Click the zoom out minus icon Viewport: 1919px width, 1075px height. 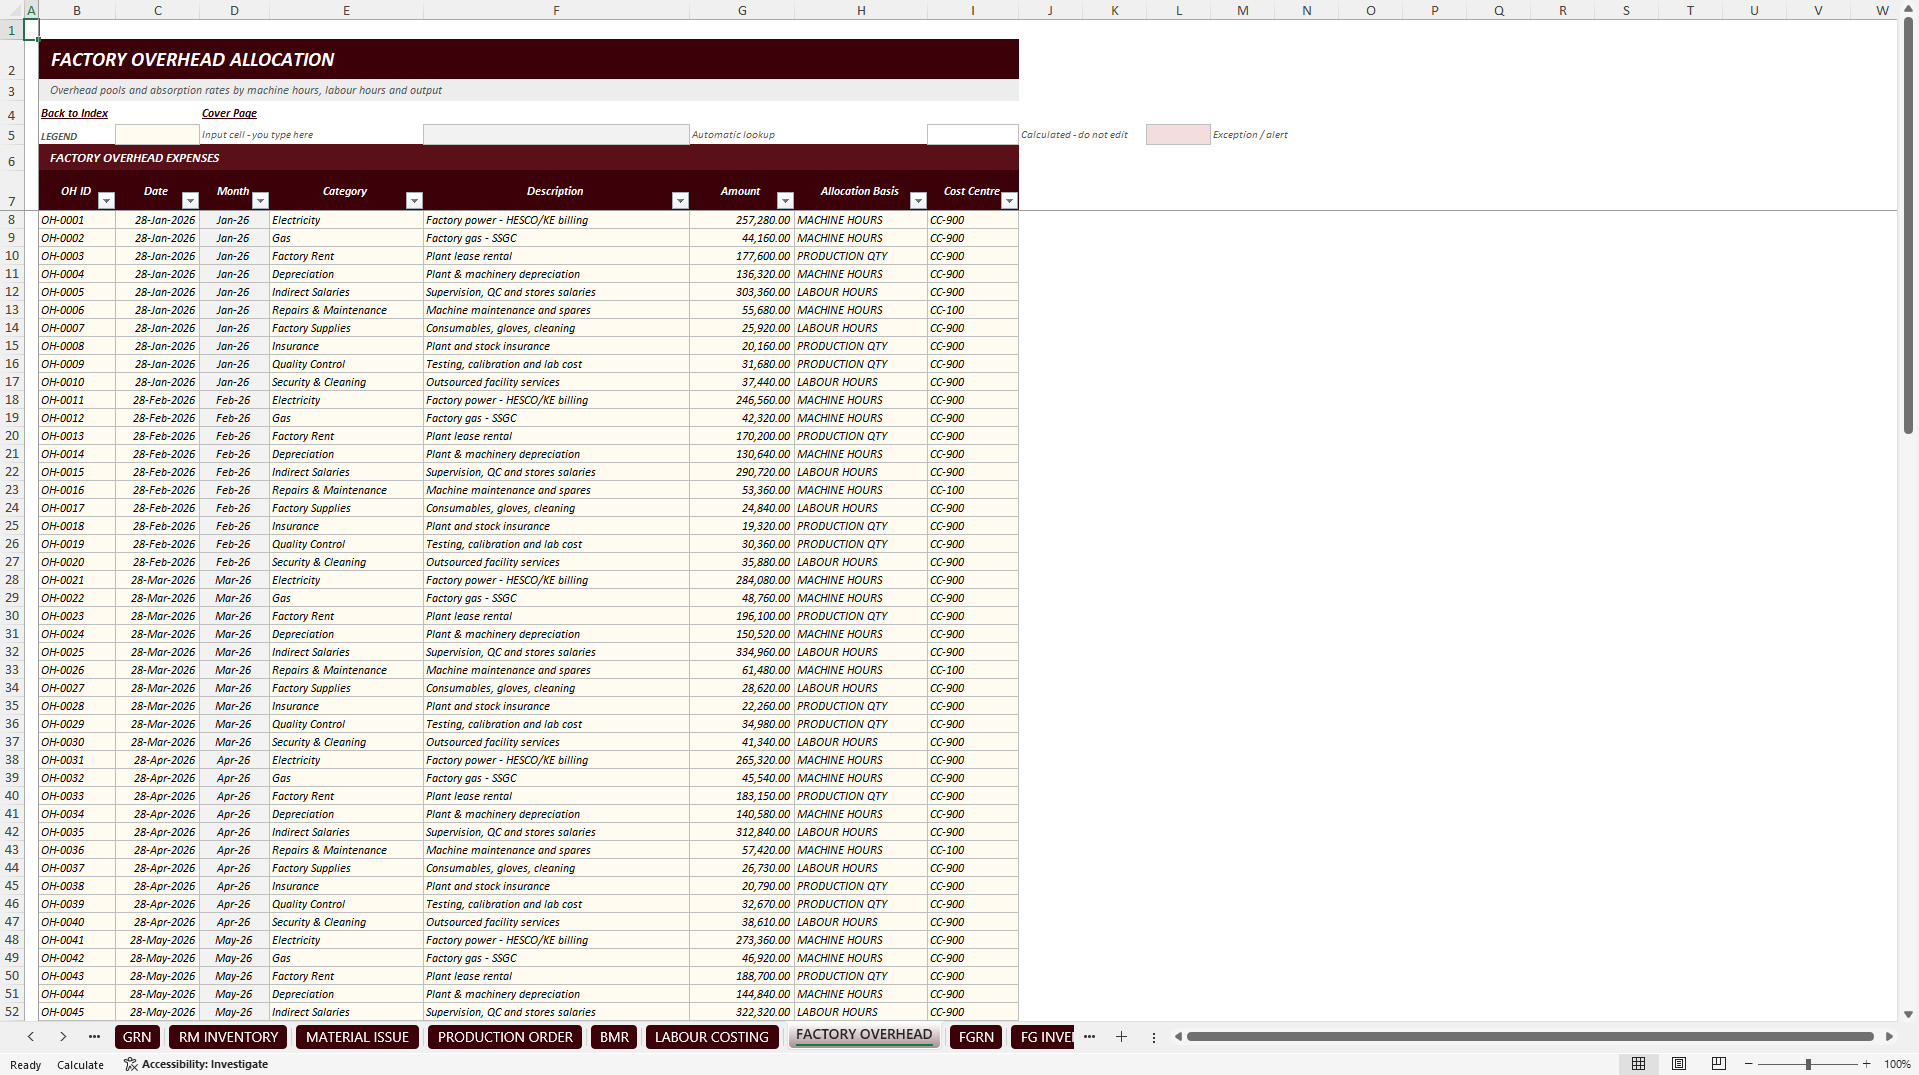(1748, 1064)
